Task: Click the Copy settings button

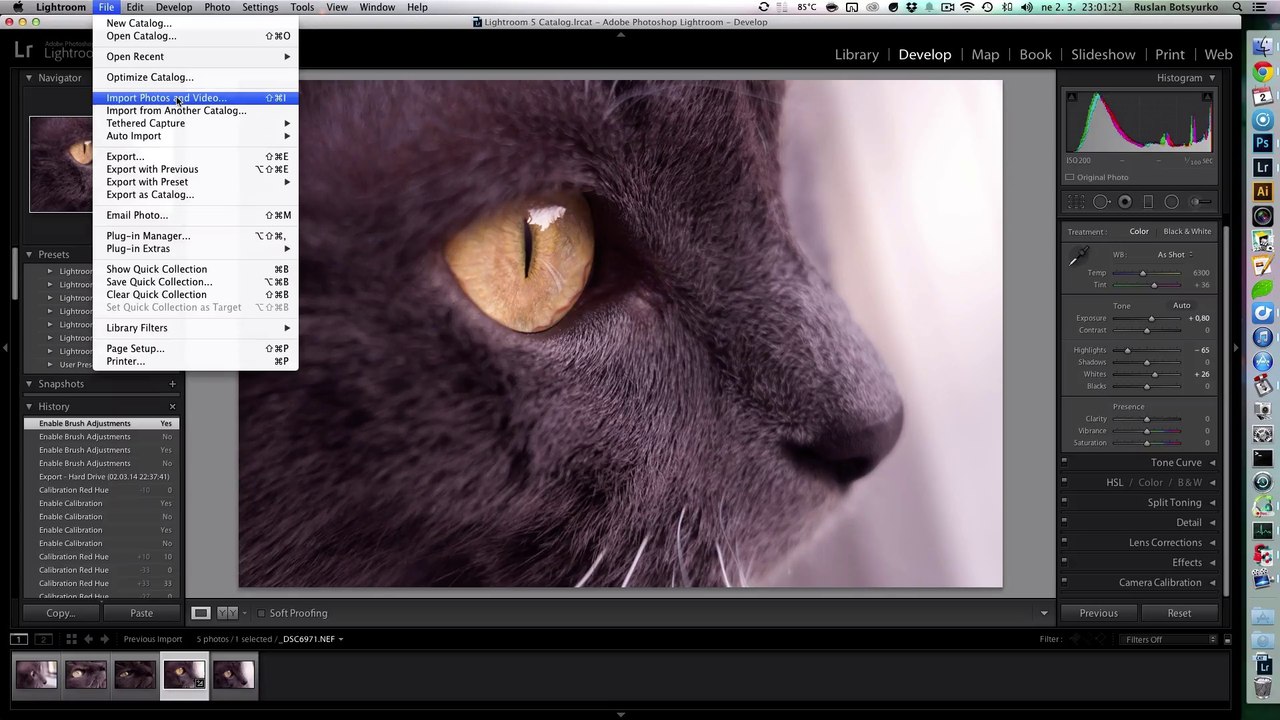Action: coord(60,613)
